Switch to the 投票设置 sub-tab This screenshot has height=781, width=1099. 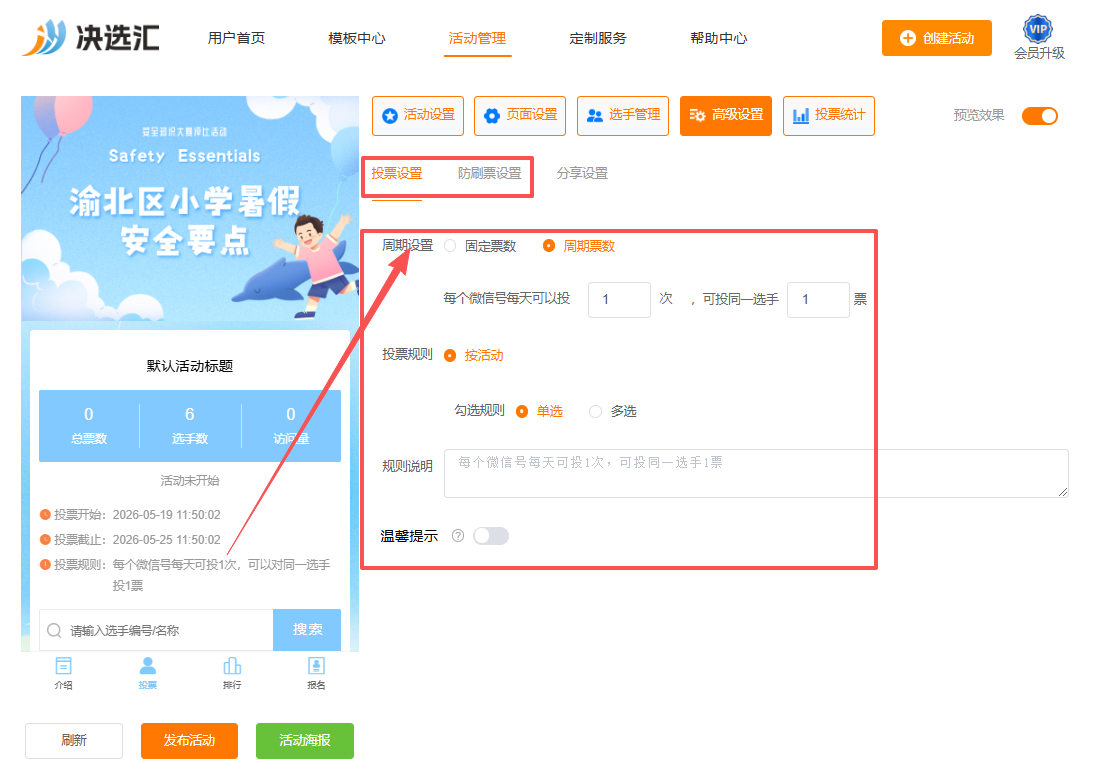pyautogui.click(x=397, y=173)
